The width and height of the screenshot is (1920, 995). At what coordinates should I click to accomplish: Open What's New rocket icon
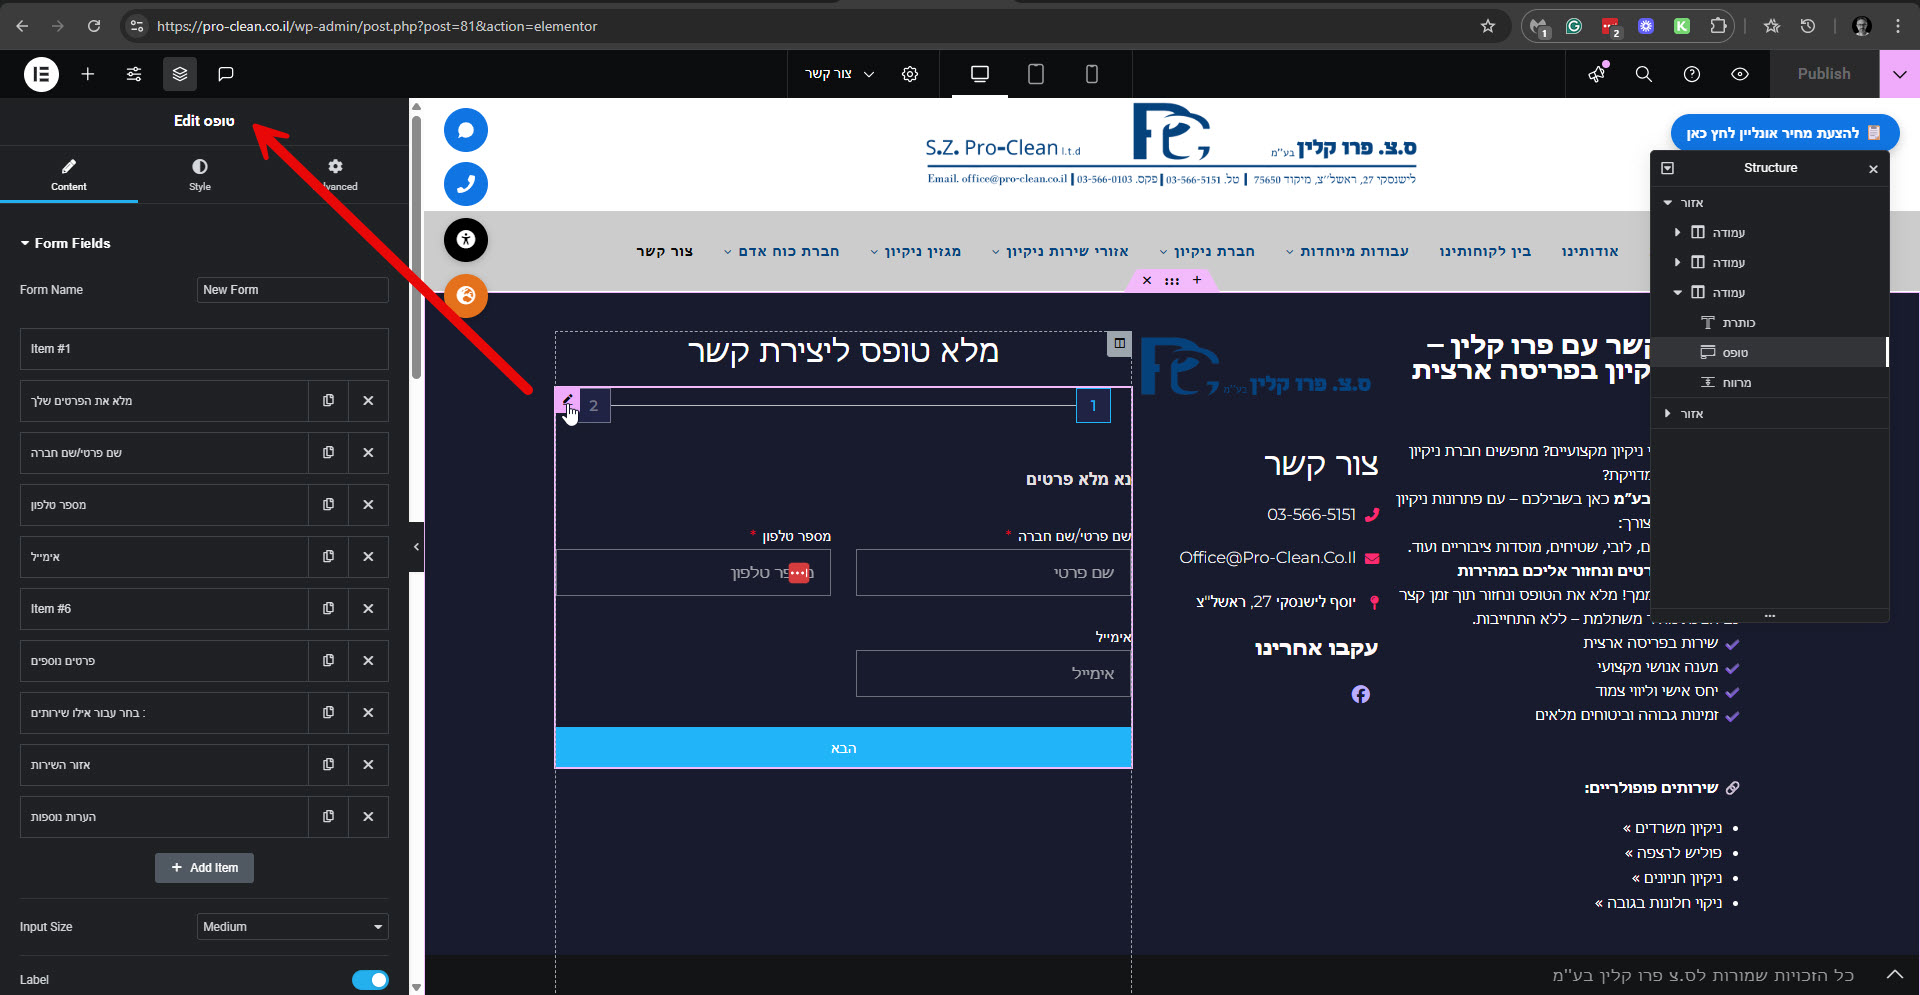click(1597, 74)
